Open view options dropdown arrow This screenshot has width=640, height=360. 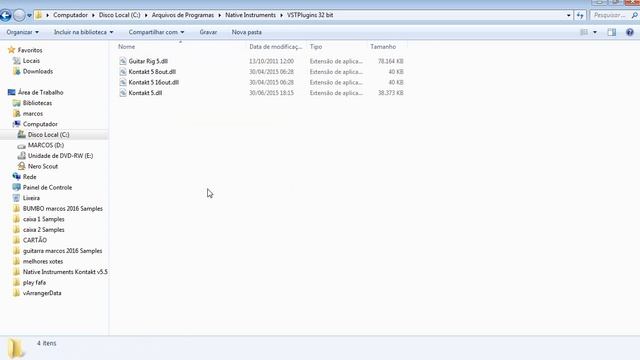595,32
